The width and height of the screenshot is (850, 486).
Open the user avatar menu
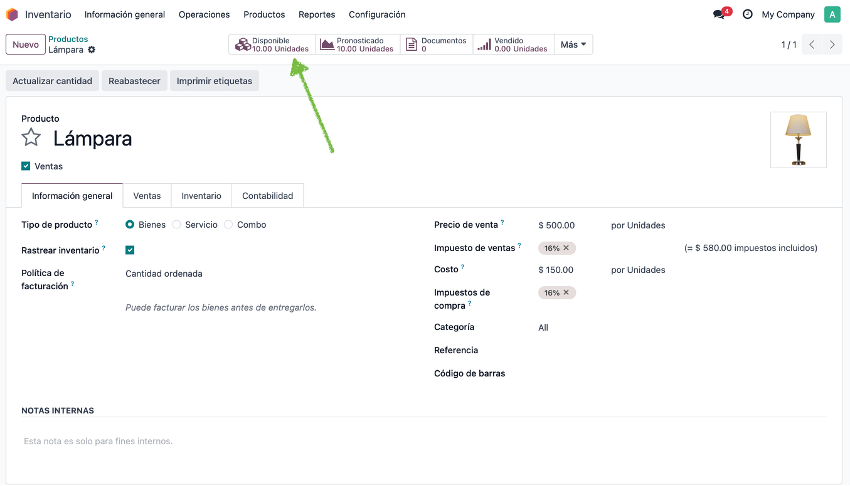[832, 15]
